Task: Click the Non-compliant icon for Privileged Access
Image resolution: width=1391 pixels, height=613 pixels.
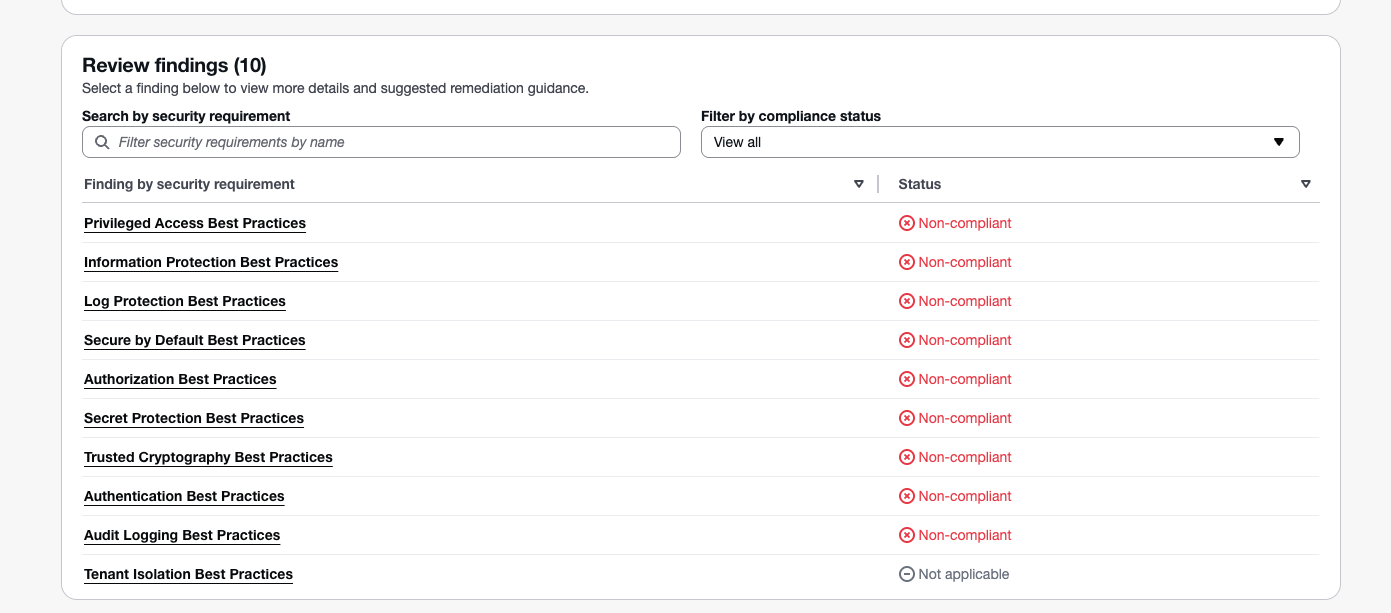Action: point(907,223)
